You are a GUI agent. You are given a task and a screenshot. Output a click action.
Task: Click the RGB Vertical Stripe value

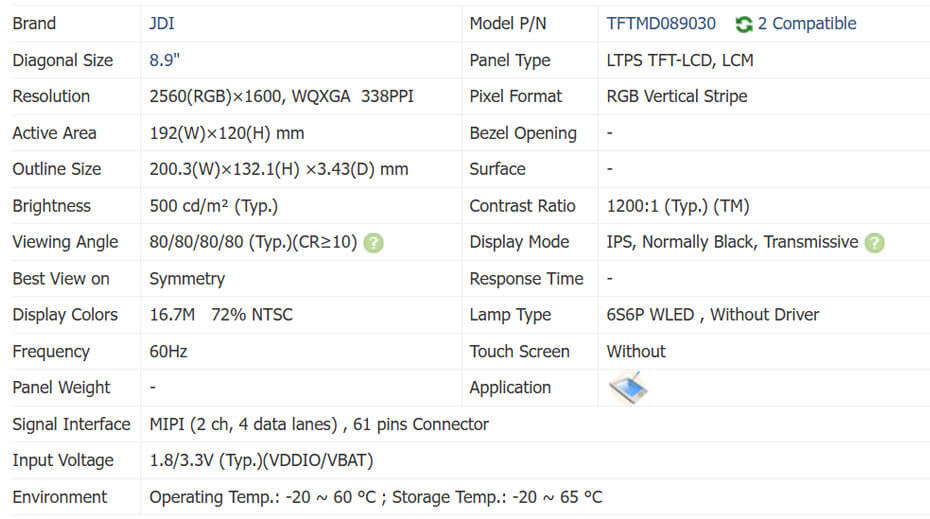tap(677, 97)
